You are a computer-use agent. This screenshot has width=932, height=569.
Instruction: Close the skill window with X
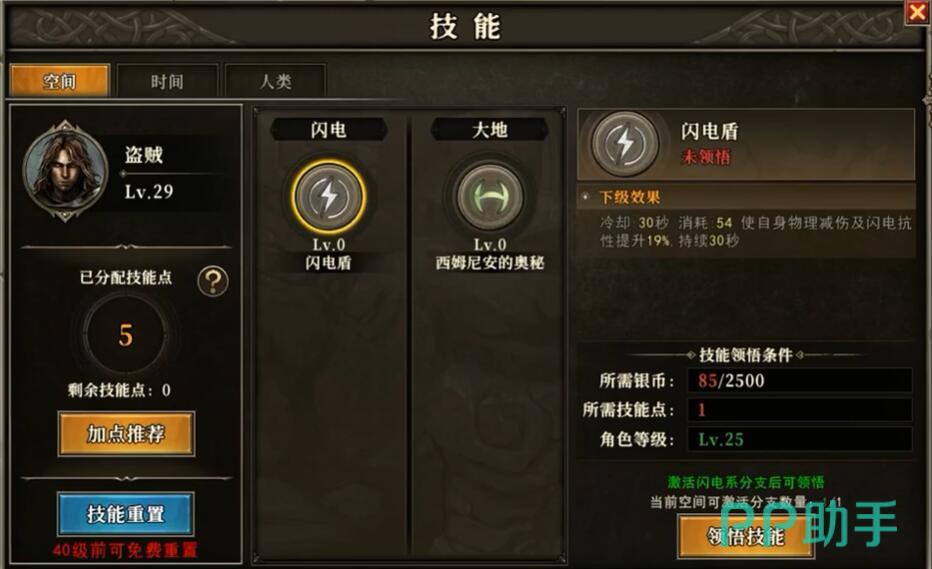click(917, 12)
